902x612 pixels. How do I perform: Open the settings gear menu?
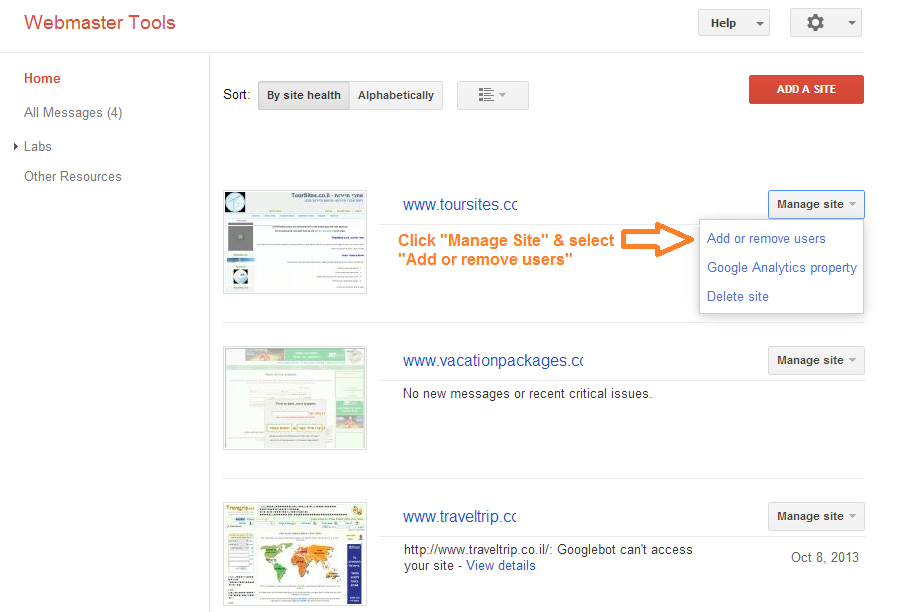[x=825, y=23]
